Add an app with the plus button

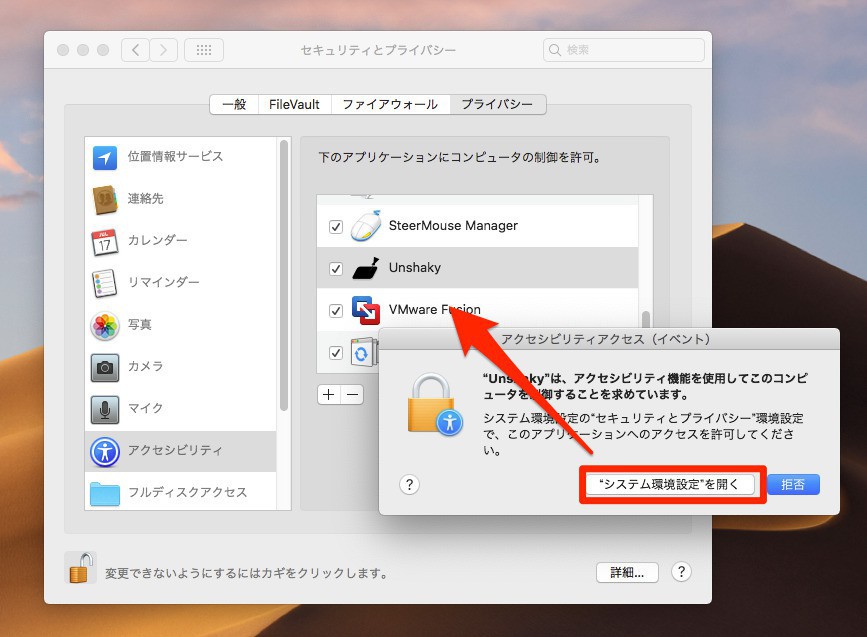[x=329, y=394]
